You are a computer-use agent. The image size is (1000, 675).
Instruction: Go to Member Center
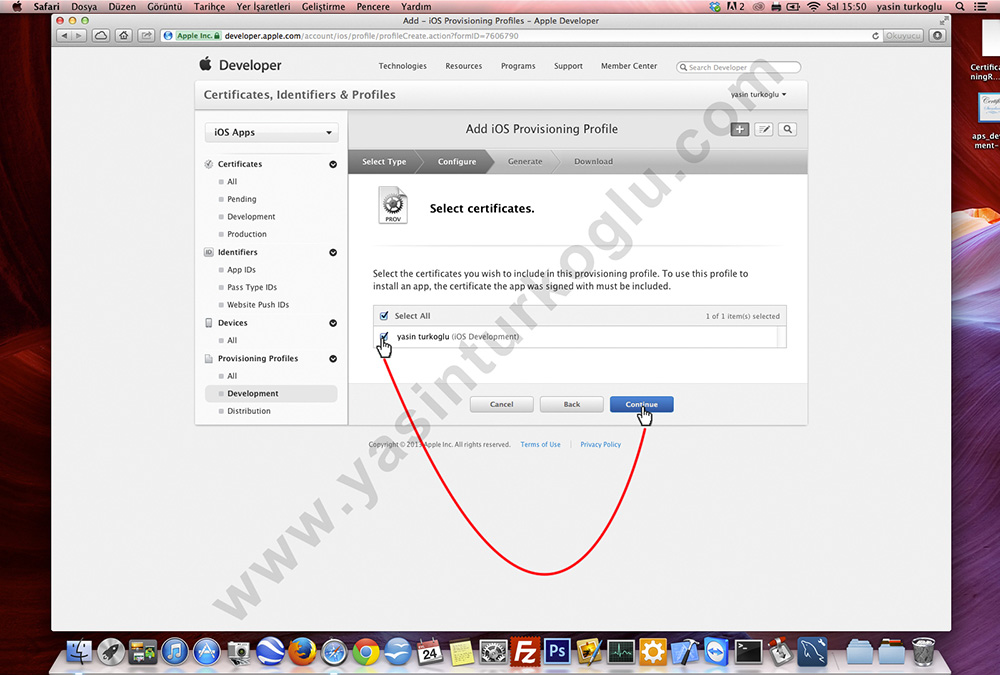629,66
